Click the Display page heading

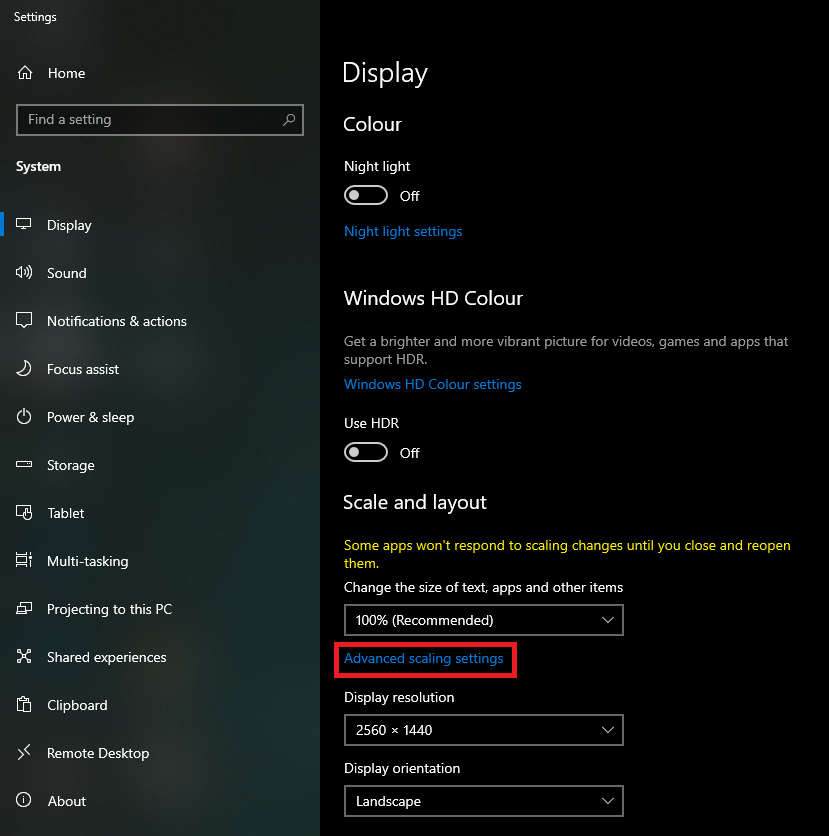(385, 73)
